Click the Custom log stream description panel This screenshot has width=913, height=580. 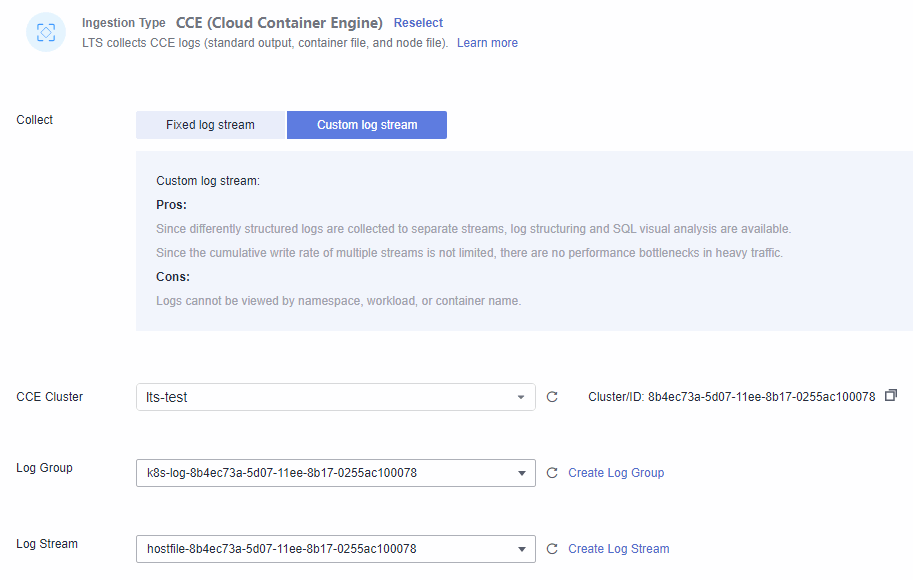pyautogui.click(x=524, y=241)
